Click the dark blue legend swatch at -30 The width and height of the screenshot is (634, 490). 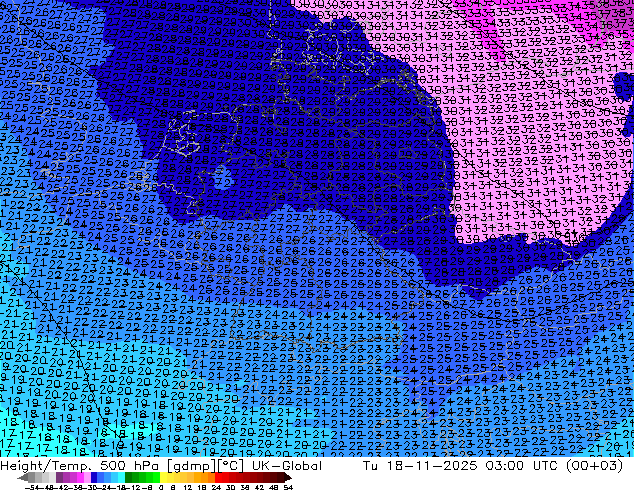pos(94,477)
